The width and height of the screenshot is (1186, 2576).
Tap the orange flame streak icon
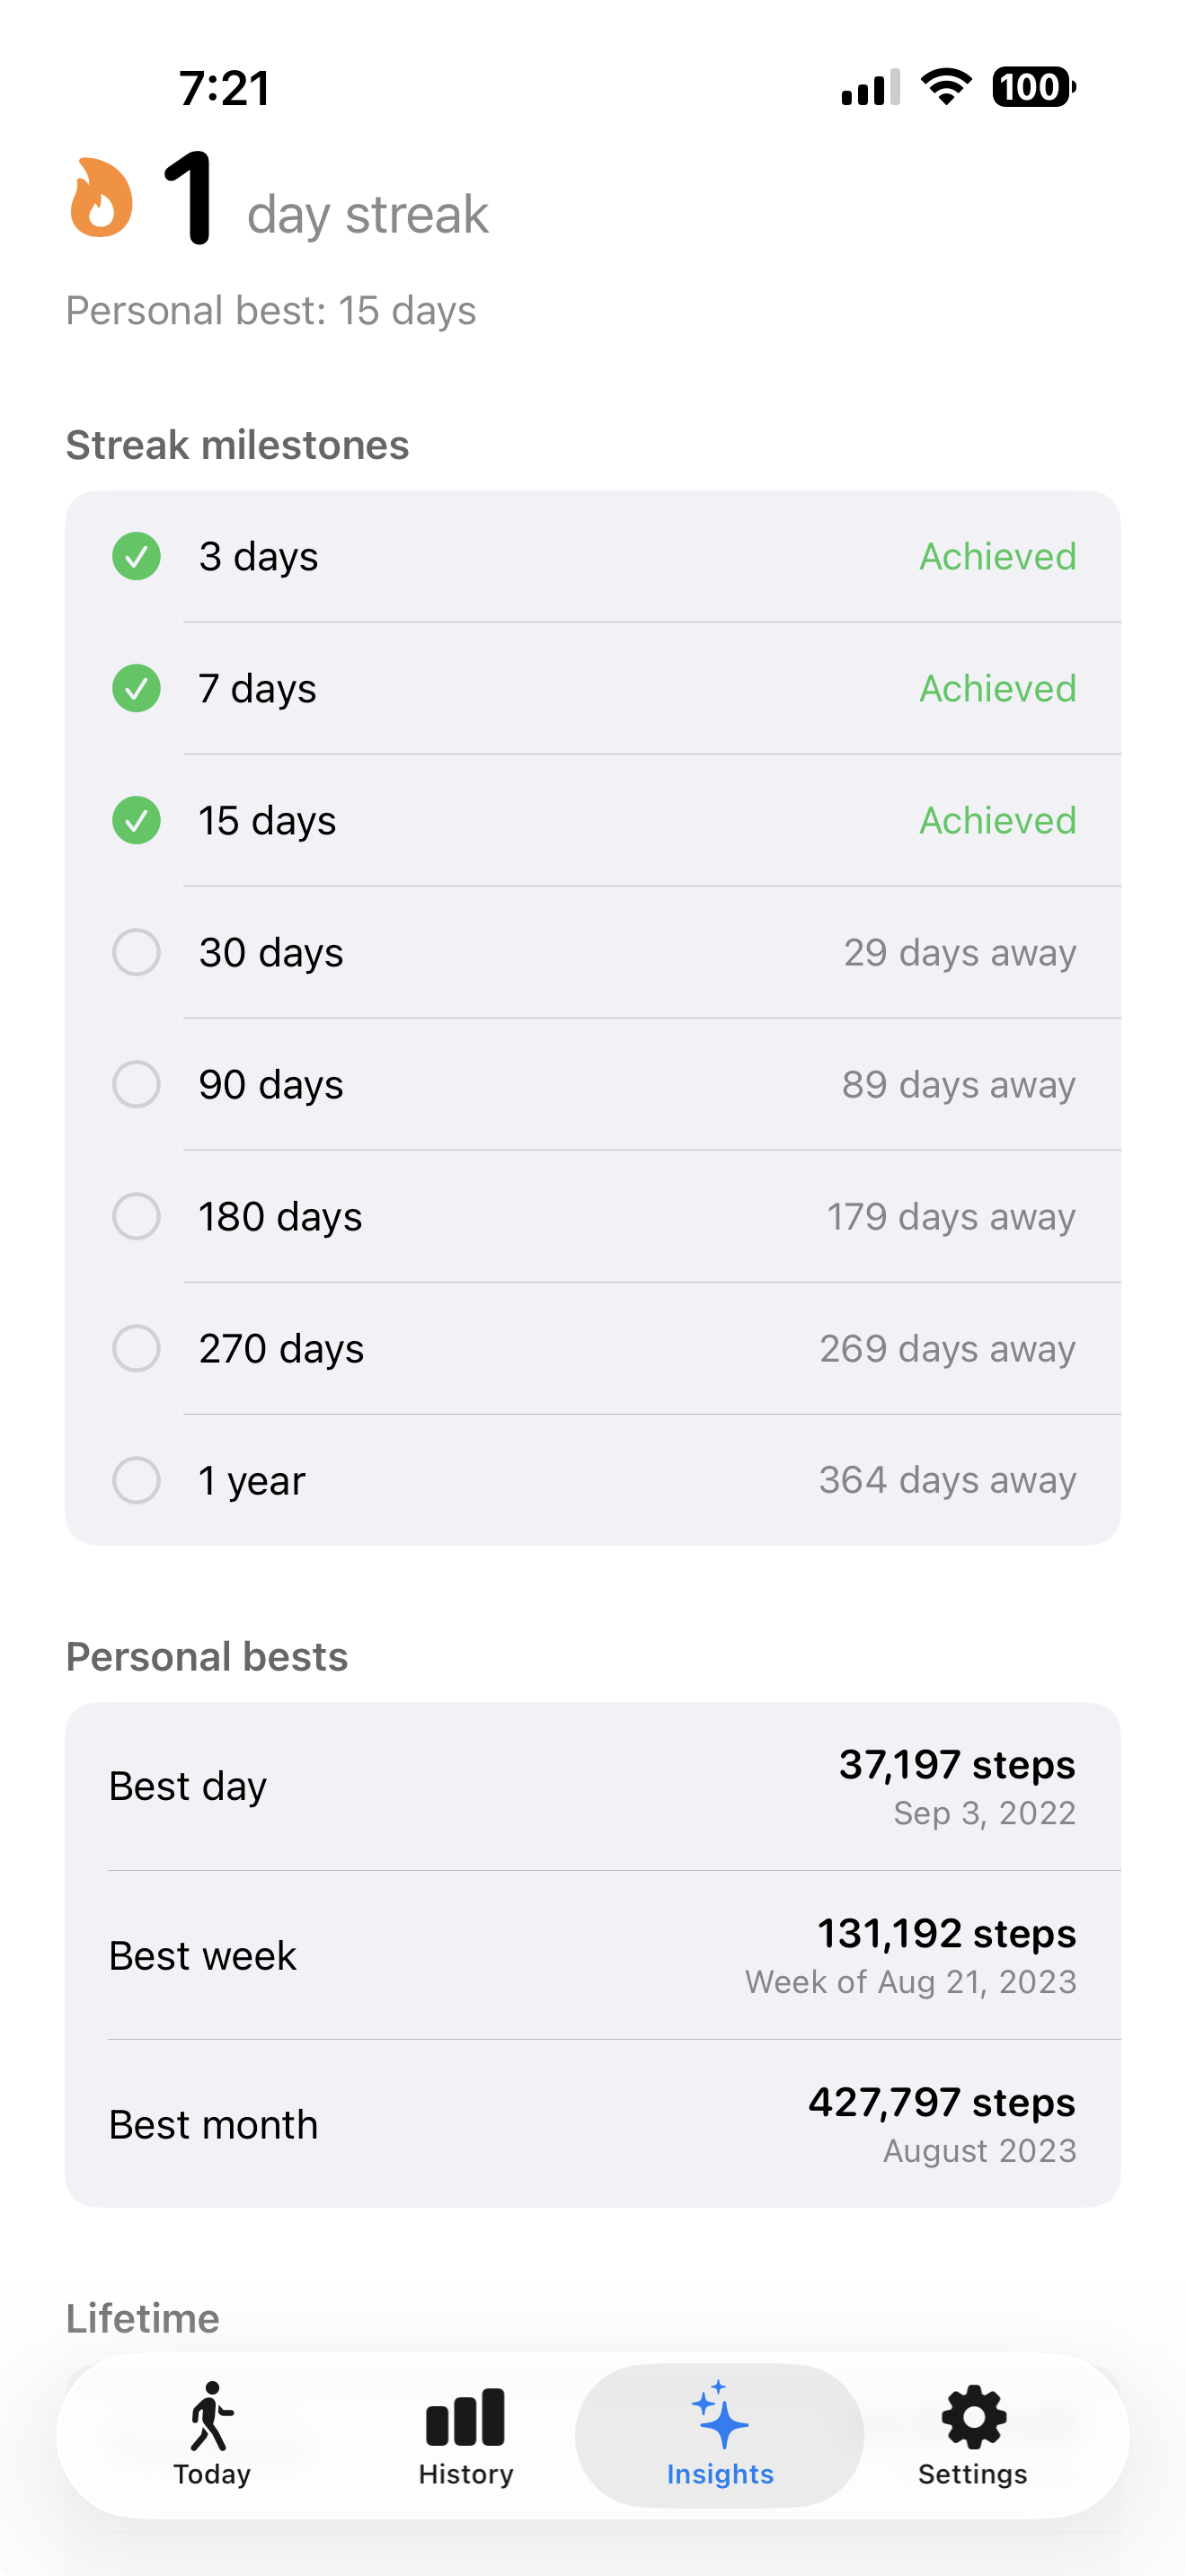[x=101, y=198]
